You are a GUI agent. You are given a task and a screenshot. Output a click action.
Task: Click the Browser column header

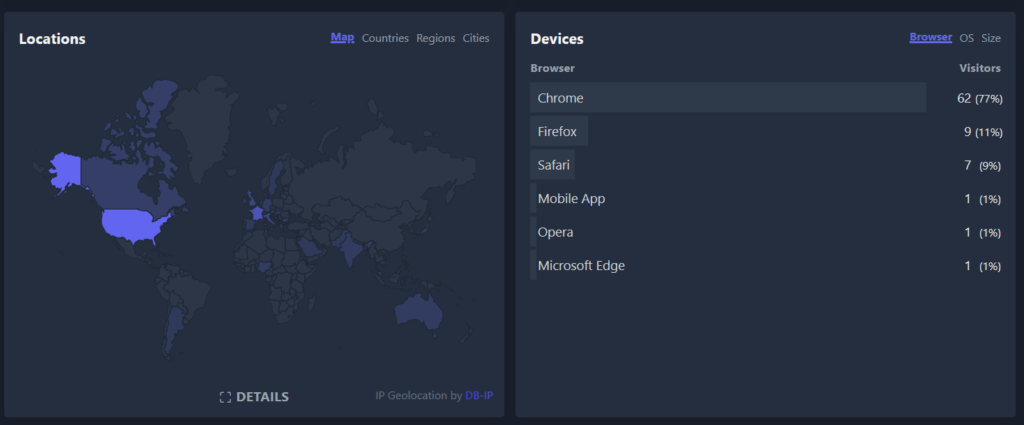(552, 68)
